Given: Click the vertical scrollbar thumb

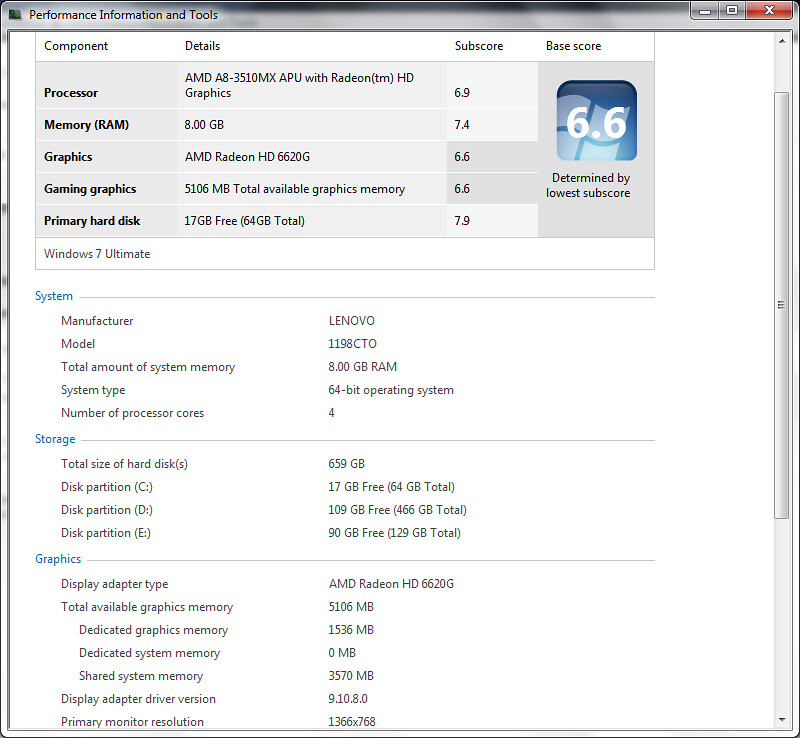Looking at the screenshot, I should click(x=781, y=305).
